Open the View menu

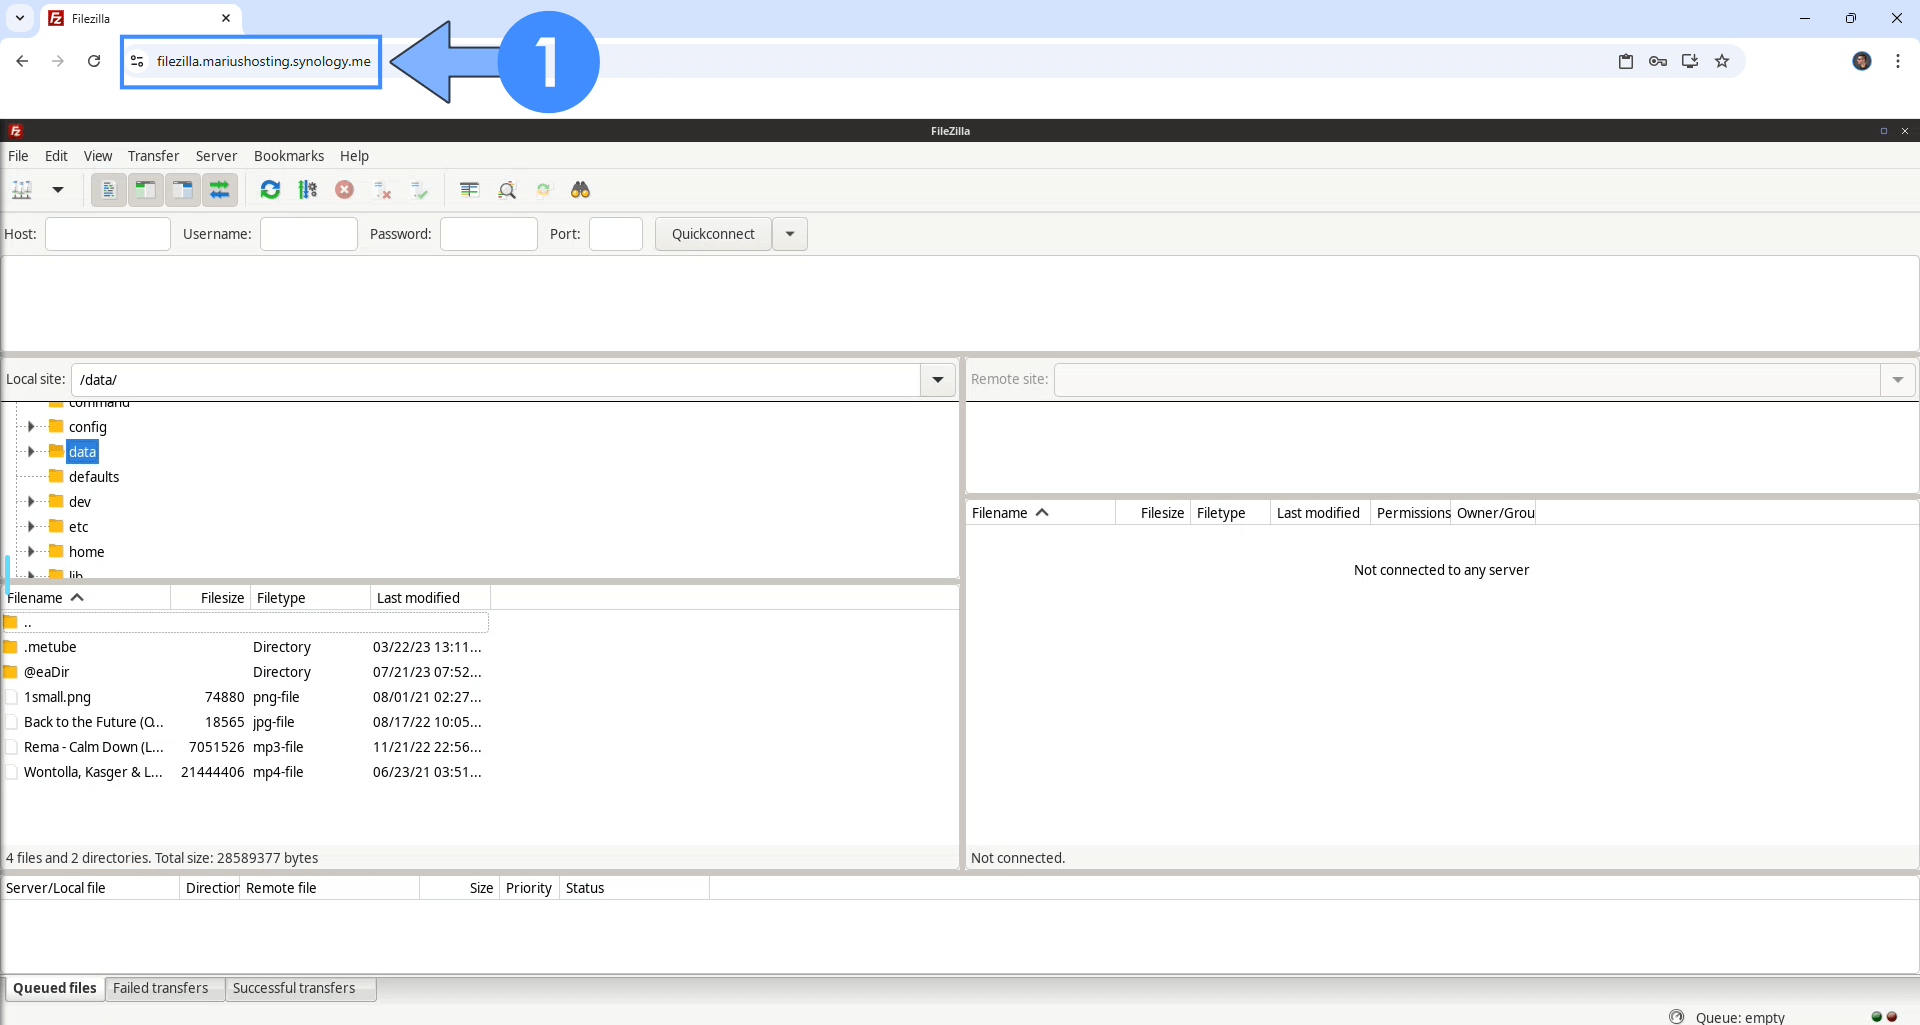coord(98,156)
